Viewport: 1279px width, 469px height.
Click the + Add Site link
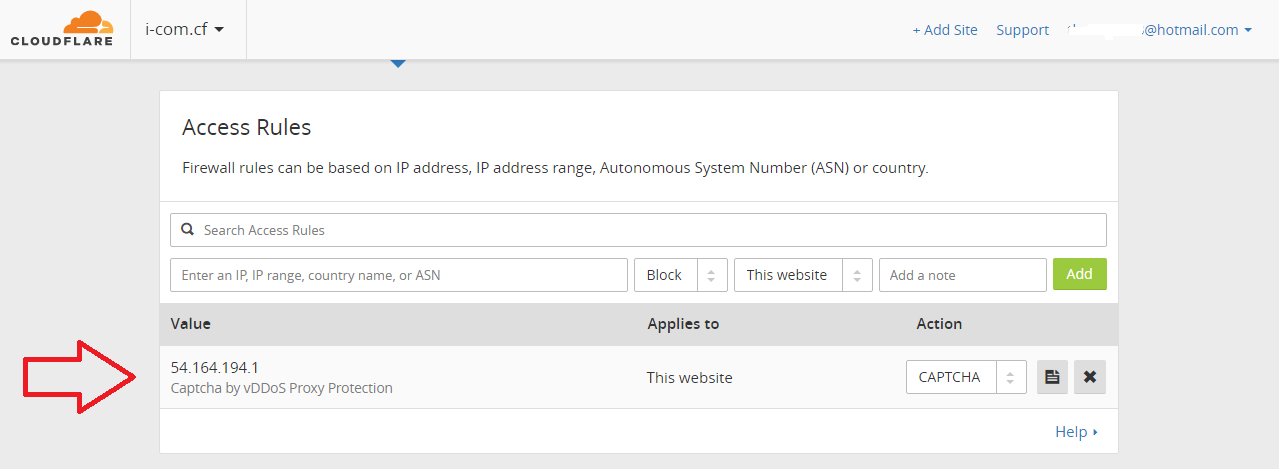click(944, 30)
